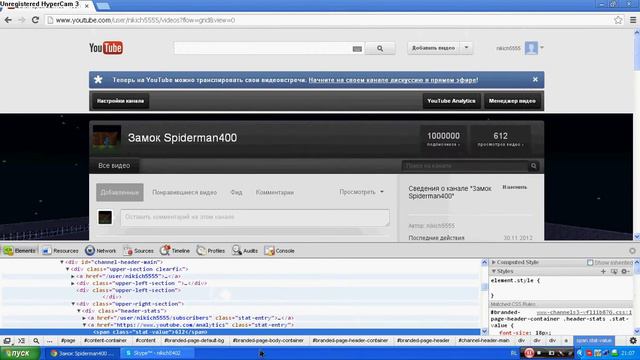Collapse the upper-right-section div node
The width and height of the screenshot is (640, 360).
73,304
